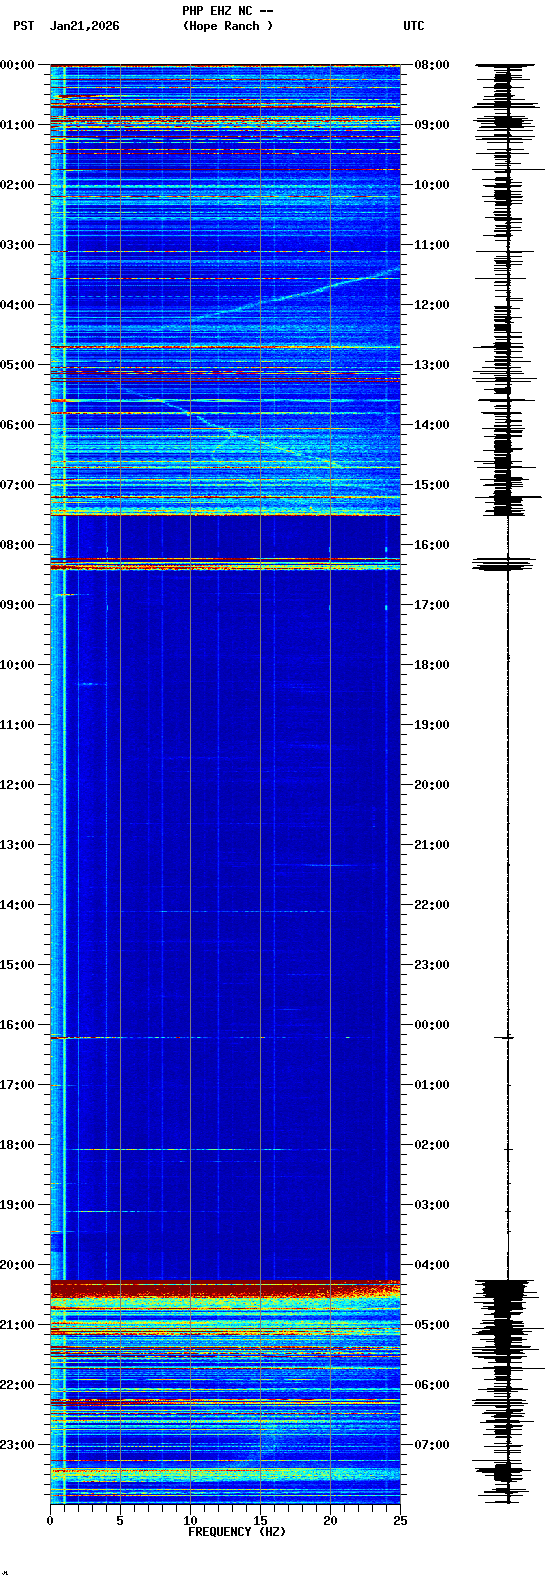This screenshot has width=552, height=1584.
Task: Click 17:00 on the PST time axis
Action: pos(17,1085)
